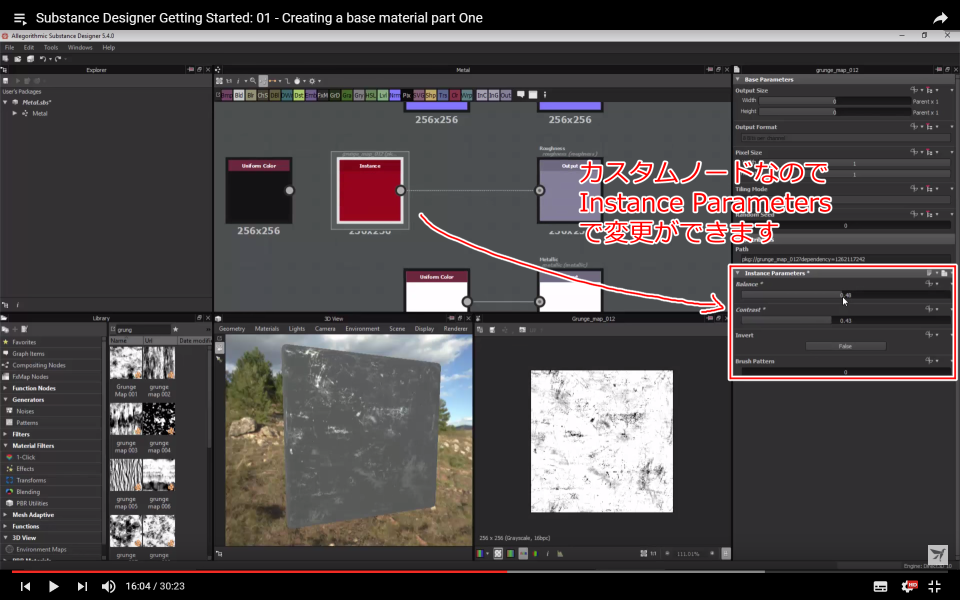The width and height of the screenshot is (960, 600).
Task: Adjust the Balance slider
Action: [846, 295]
